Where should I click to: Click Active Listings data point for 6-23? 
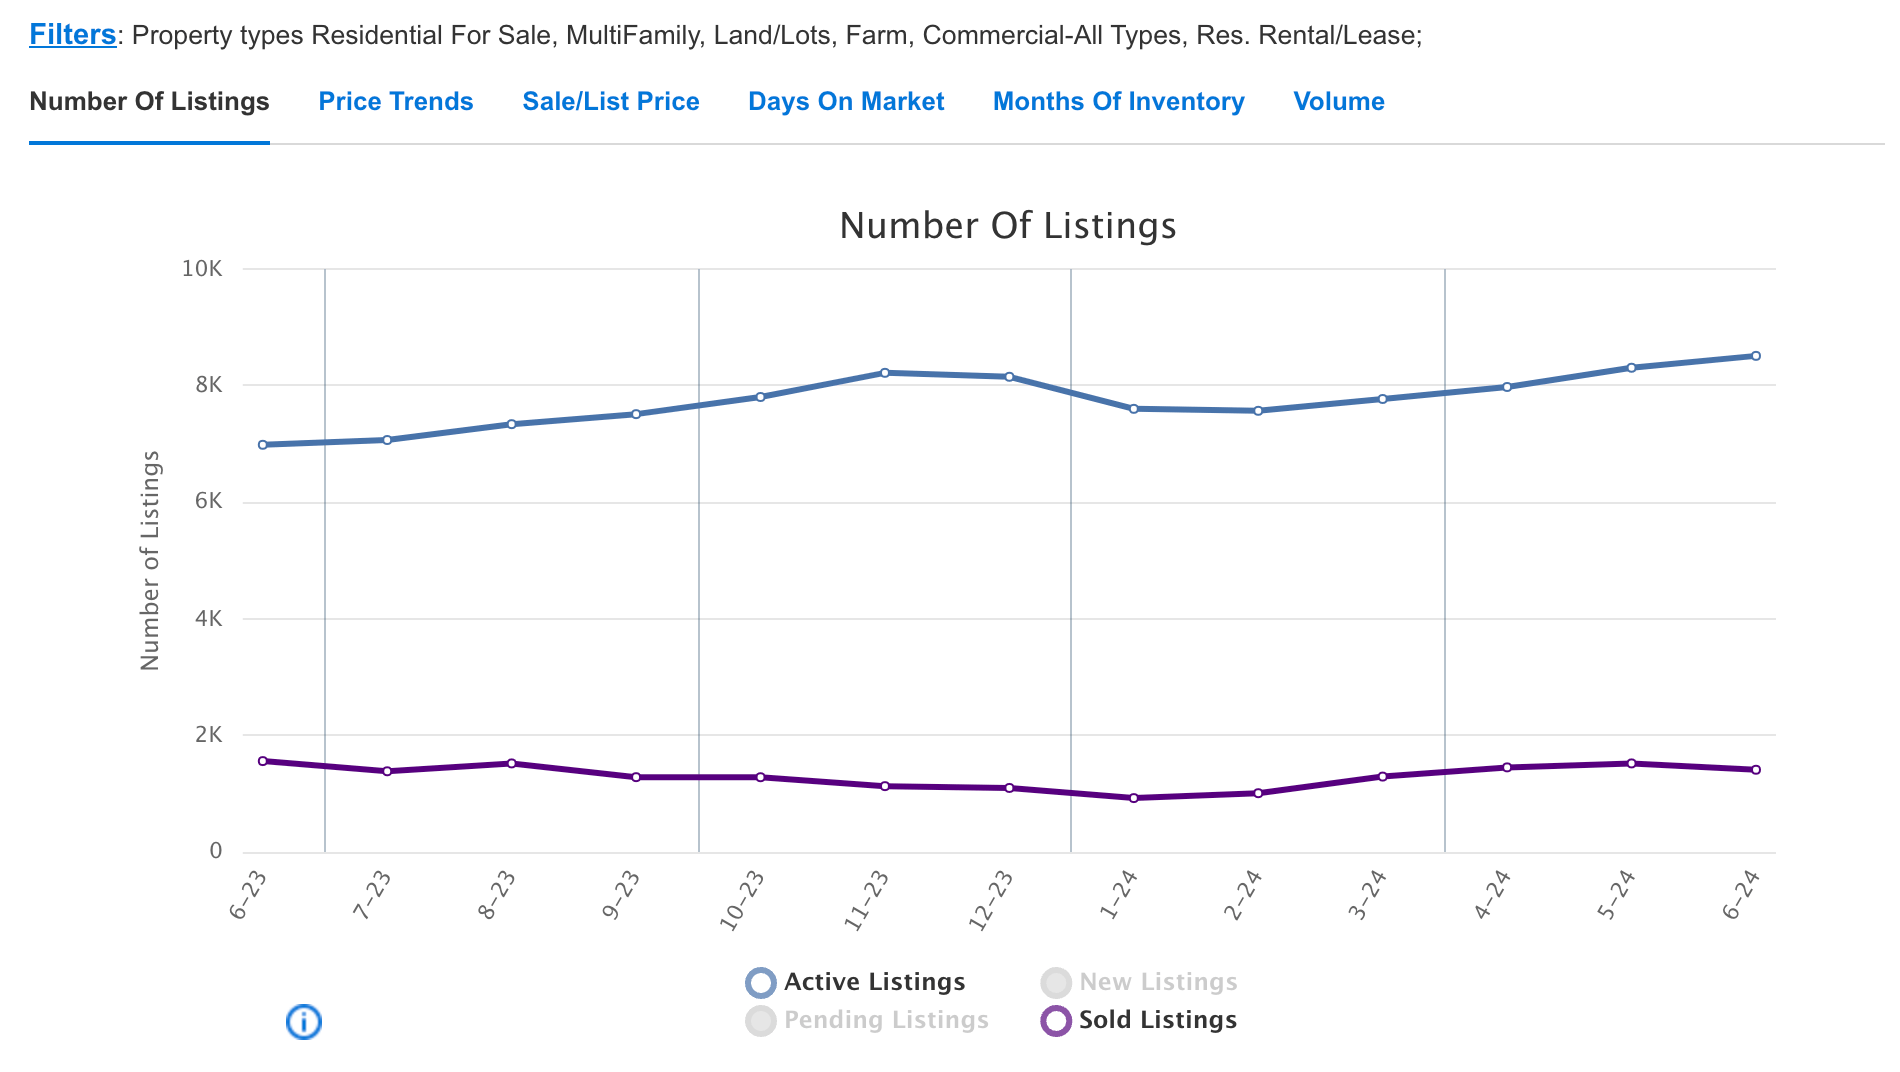point(263,445)
